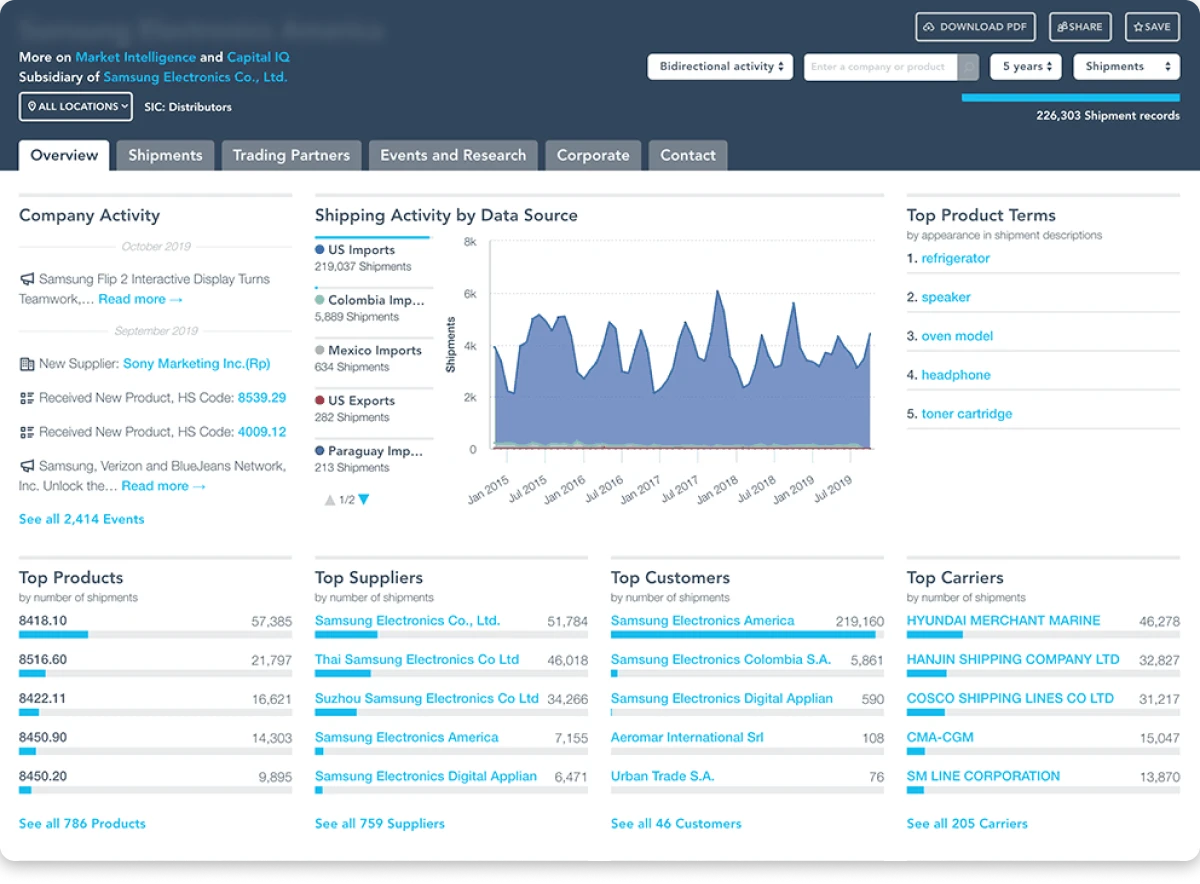Click the megaphone icon beside Samsung, Verizon news

click(x=27, y=466)
